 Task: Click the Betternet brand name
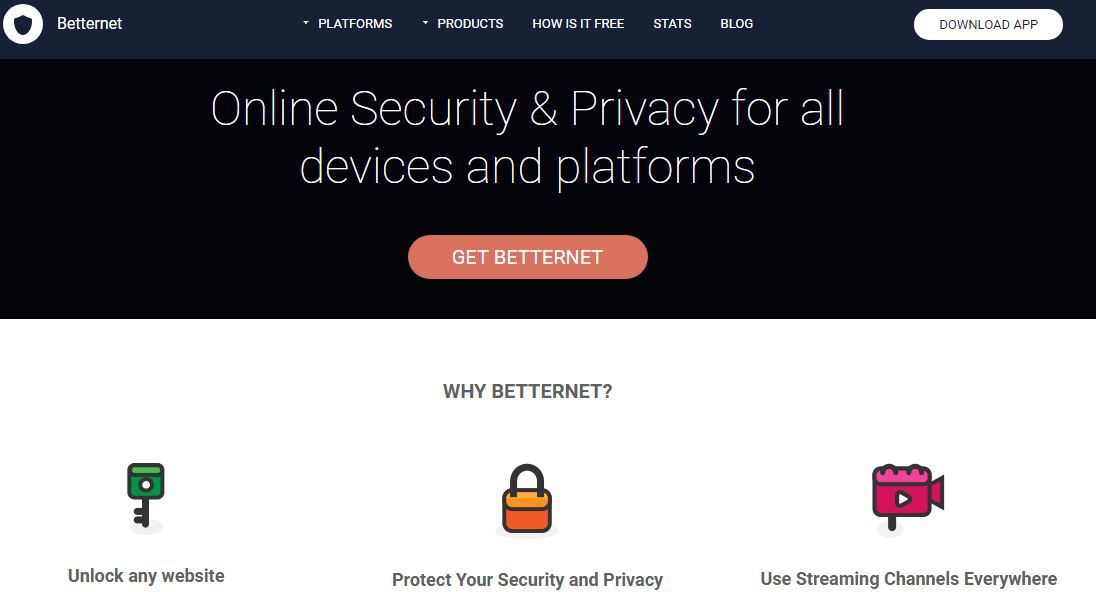(89, 24)
